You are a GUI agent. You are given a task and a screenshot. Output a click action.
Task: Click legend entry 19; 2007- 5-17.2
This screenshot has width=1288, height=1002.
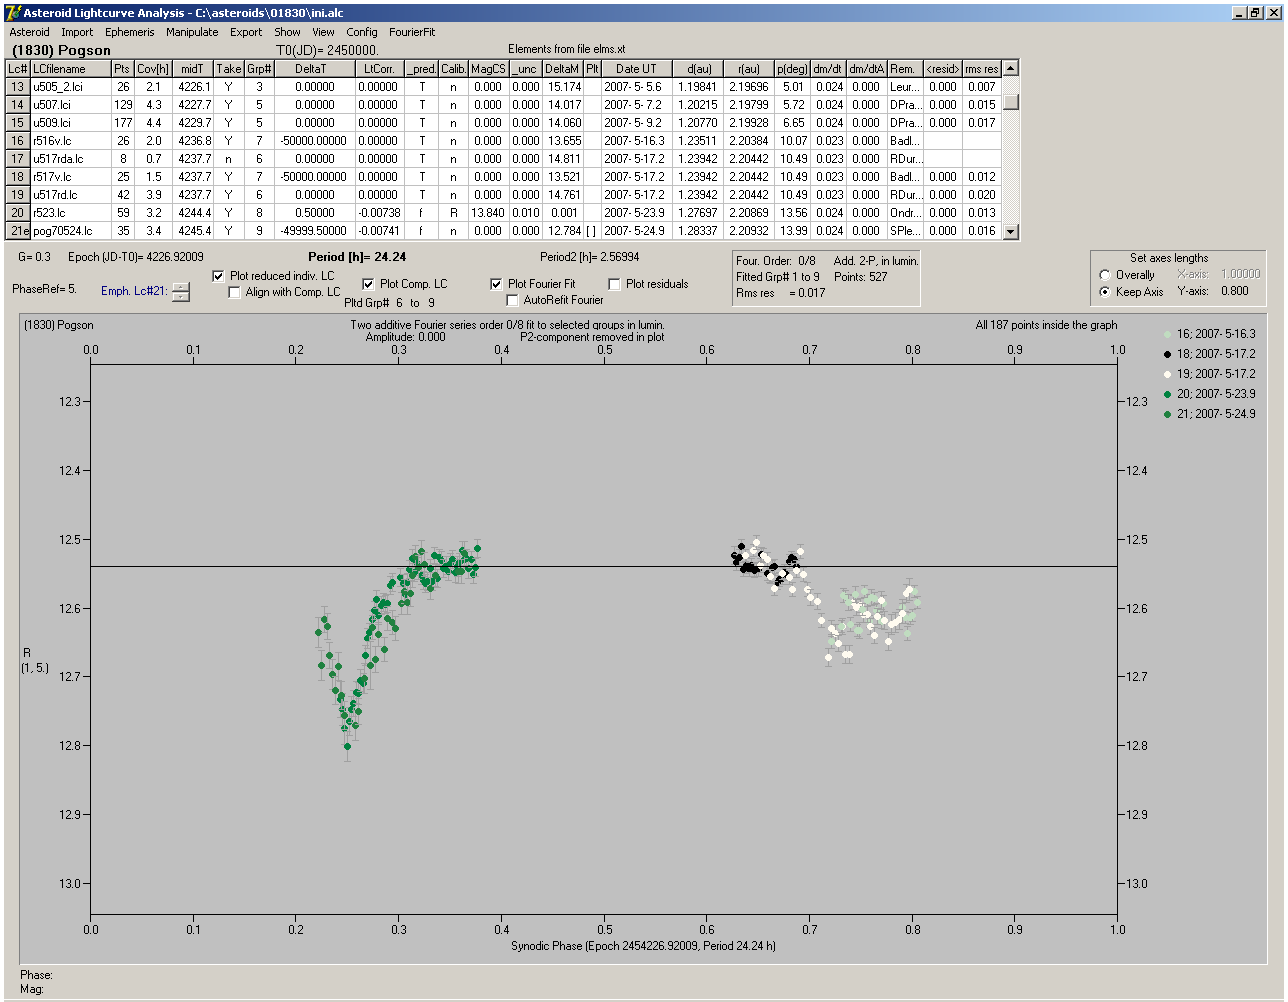pyautogui.click(x=1208, y=374)
